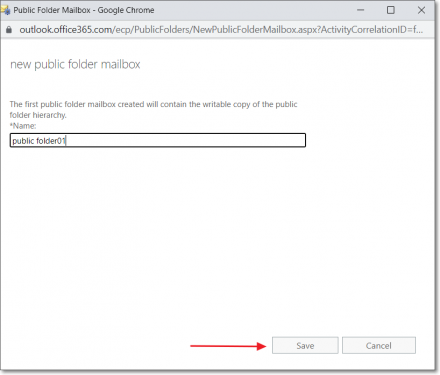Click the '*Name:' field label
Screen dimensions: 440x375
click(x=23, y=126)
